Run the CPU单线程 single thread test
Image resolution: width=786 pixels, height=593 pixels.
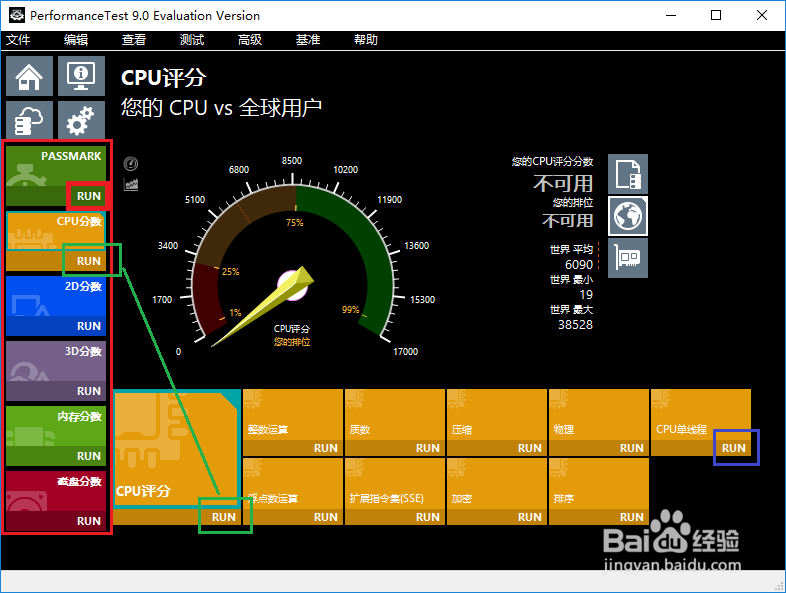[733, 448]
